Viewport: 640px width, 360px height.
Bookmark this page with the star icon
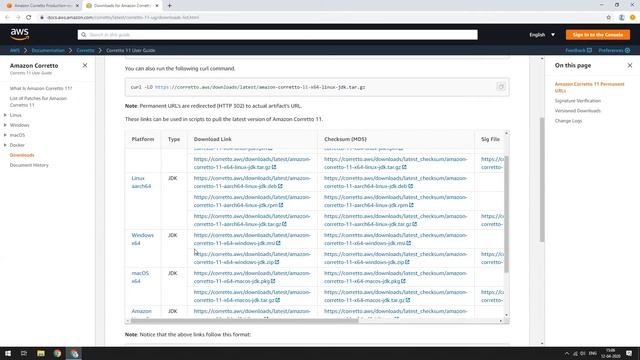pyautogui.click(x=609, y=17)
